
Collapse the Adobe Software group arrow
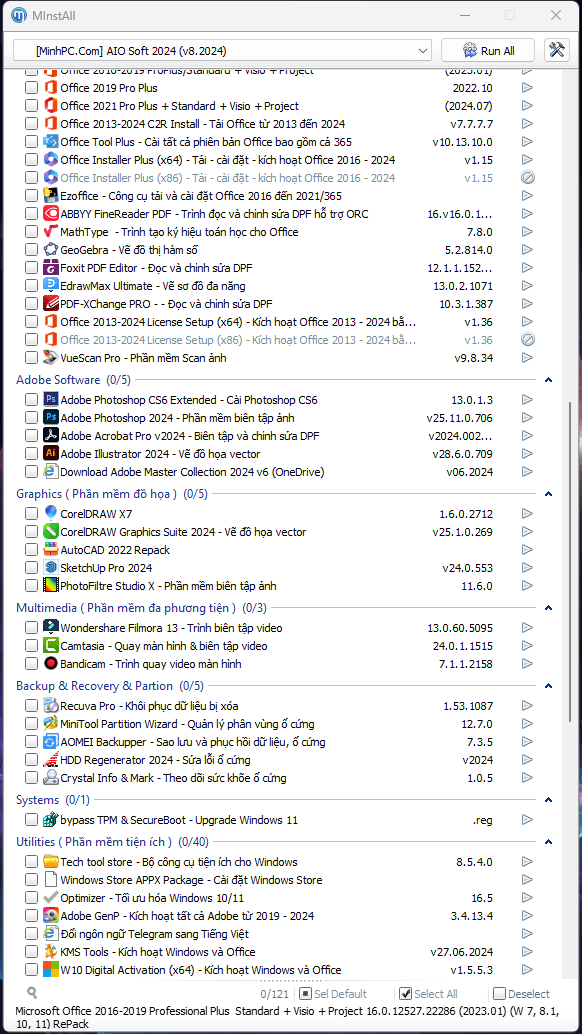click(x=548, y=380)
